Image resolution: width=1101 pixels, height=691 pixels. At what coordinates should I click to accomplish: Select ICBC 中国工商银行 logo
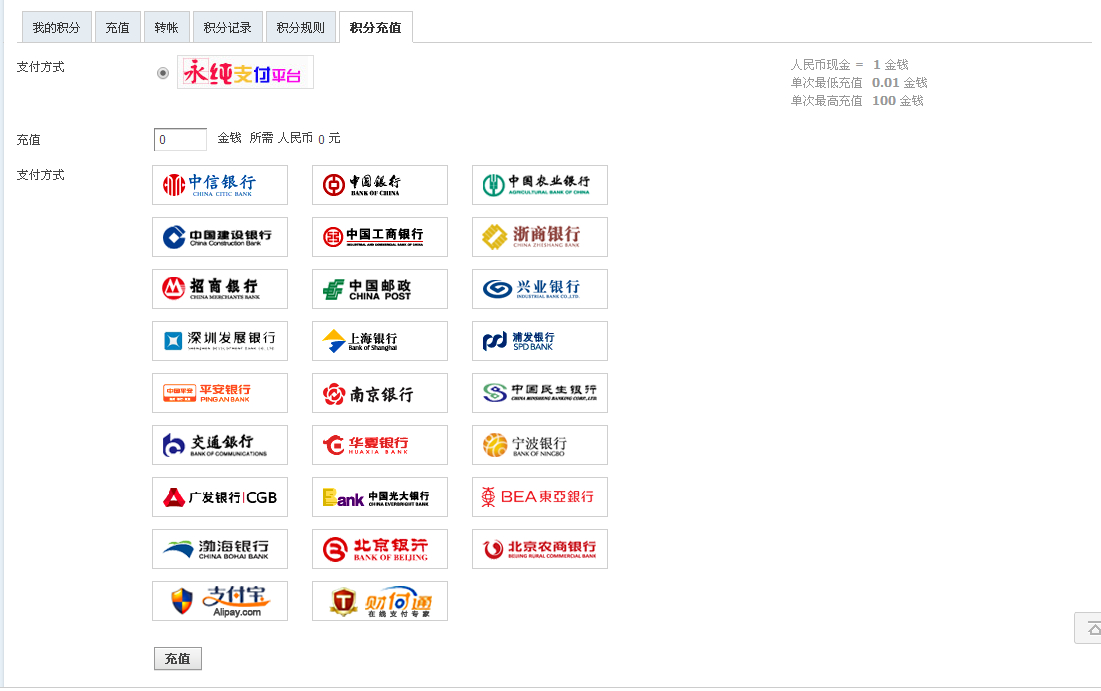pyautogui.click(x=380, y=237)
